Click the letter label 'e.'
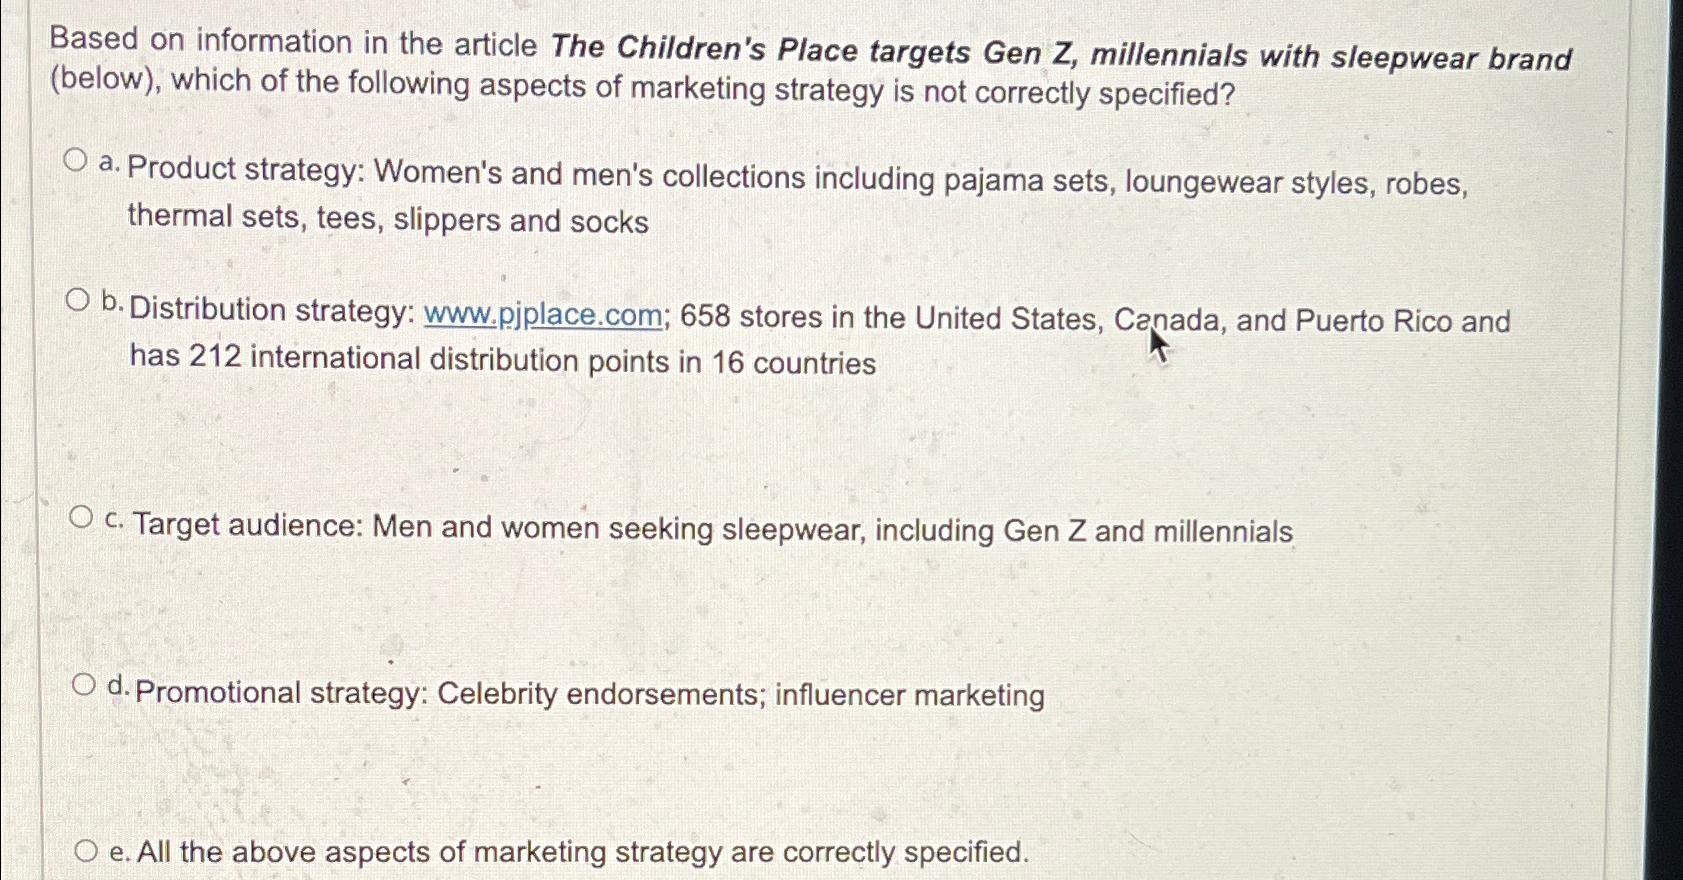 (121, 853)
